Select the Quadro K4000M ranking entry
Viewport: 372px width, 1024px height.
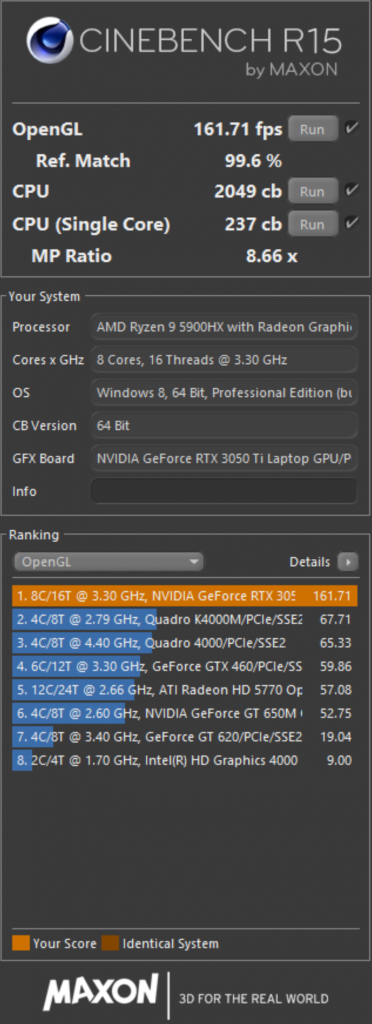[185, 619]
